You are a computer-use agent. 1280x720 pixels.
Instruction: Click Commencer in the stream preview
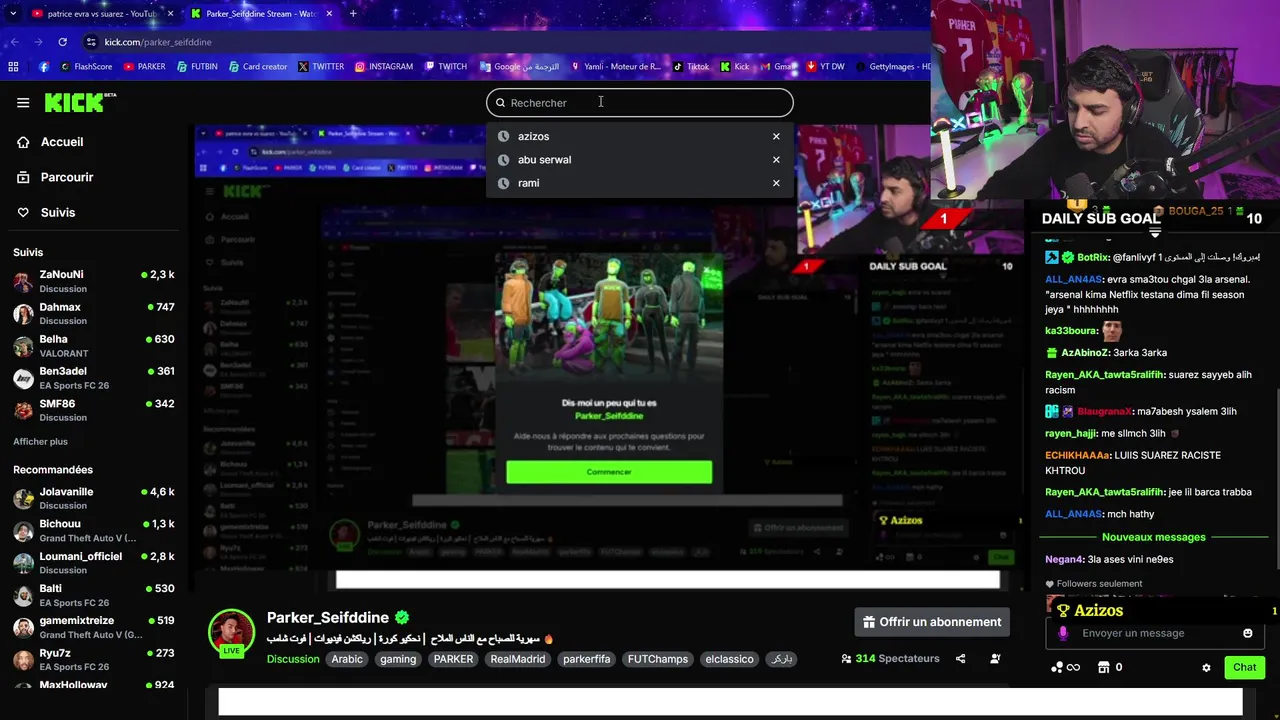pos(609,472)
